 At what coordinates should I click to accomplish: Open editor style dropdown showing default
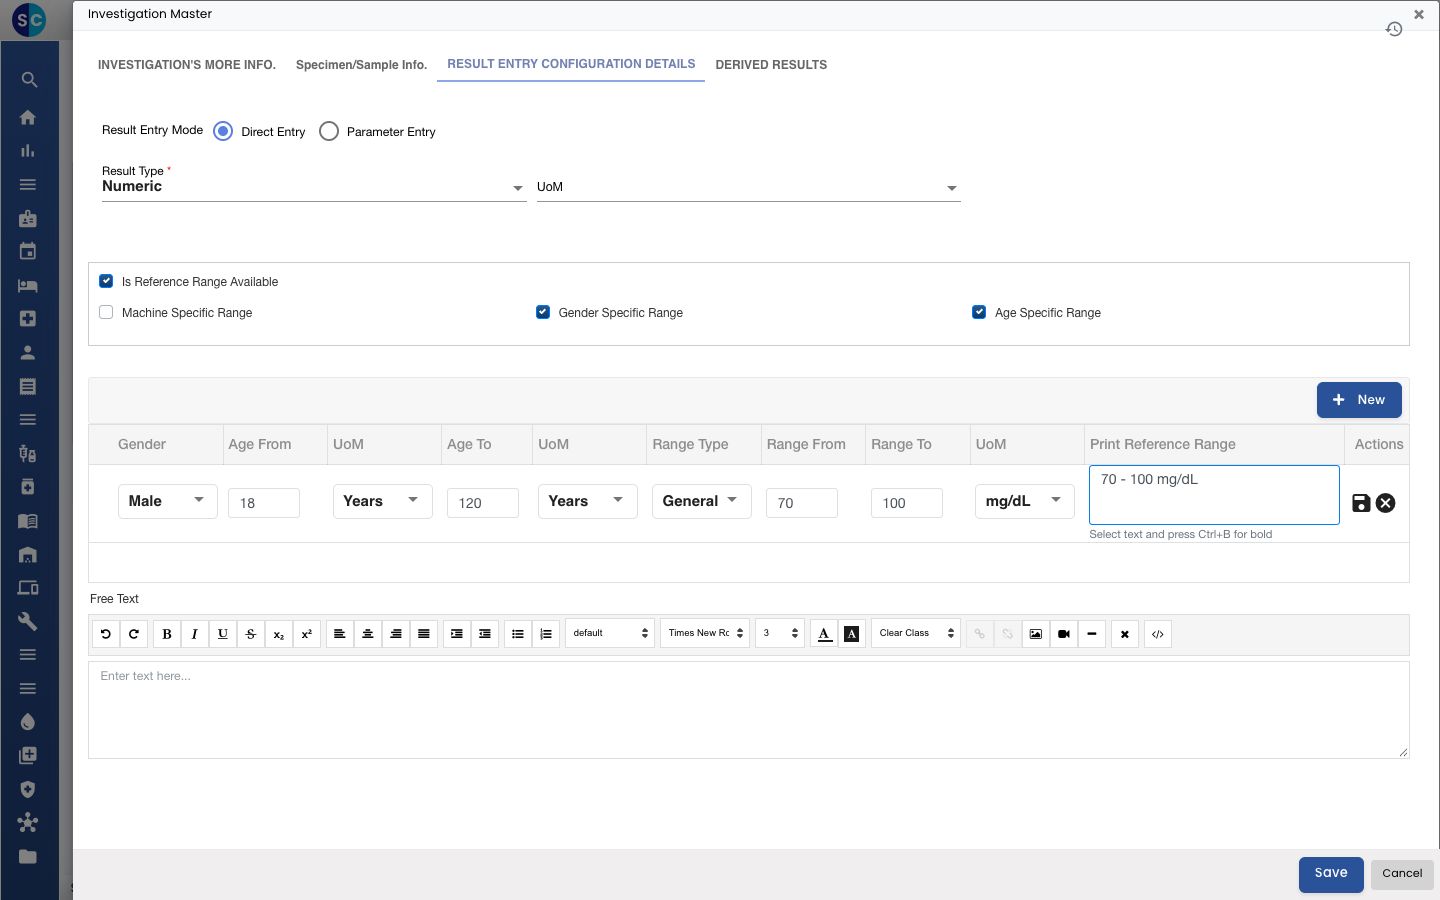tap(610, 633)
